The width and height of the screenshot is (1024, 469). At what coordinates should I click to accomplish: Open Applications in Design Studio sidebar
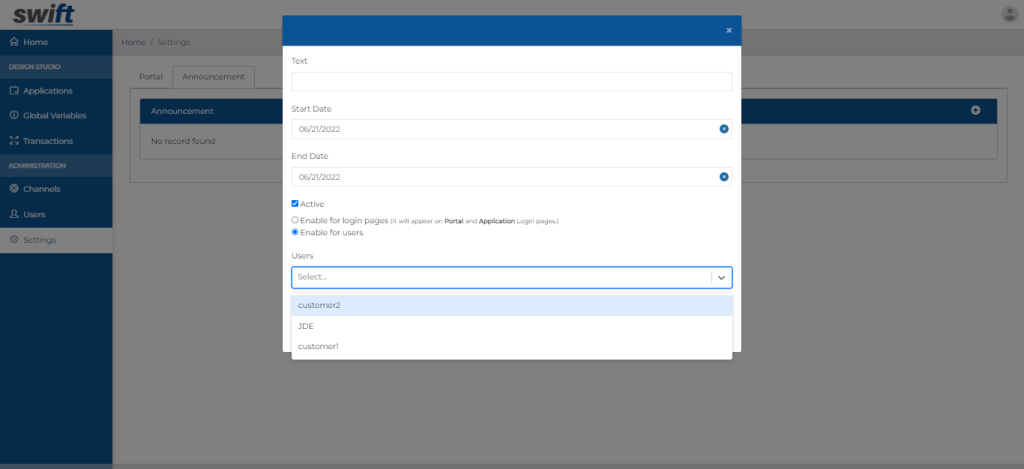tap(47, 91)
